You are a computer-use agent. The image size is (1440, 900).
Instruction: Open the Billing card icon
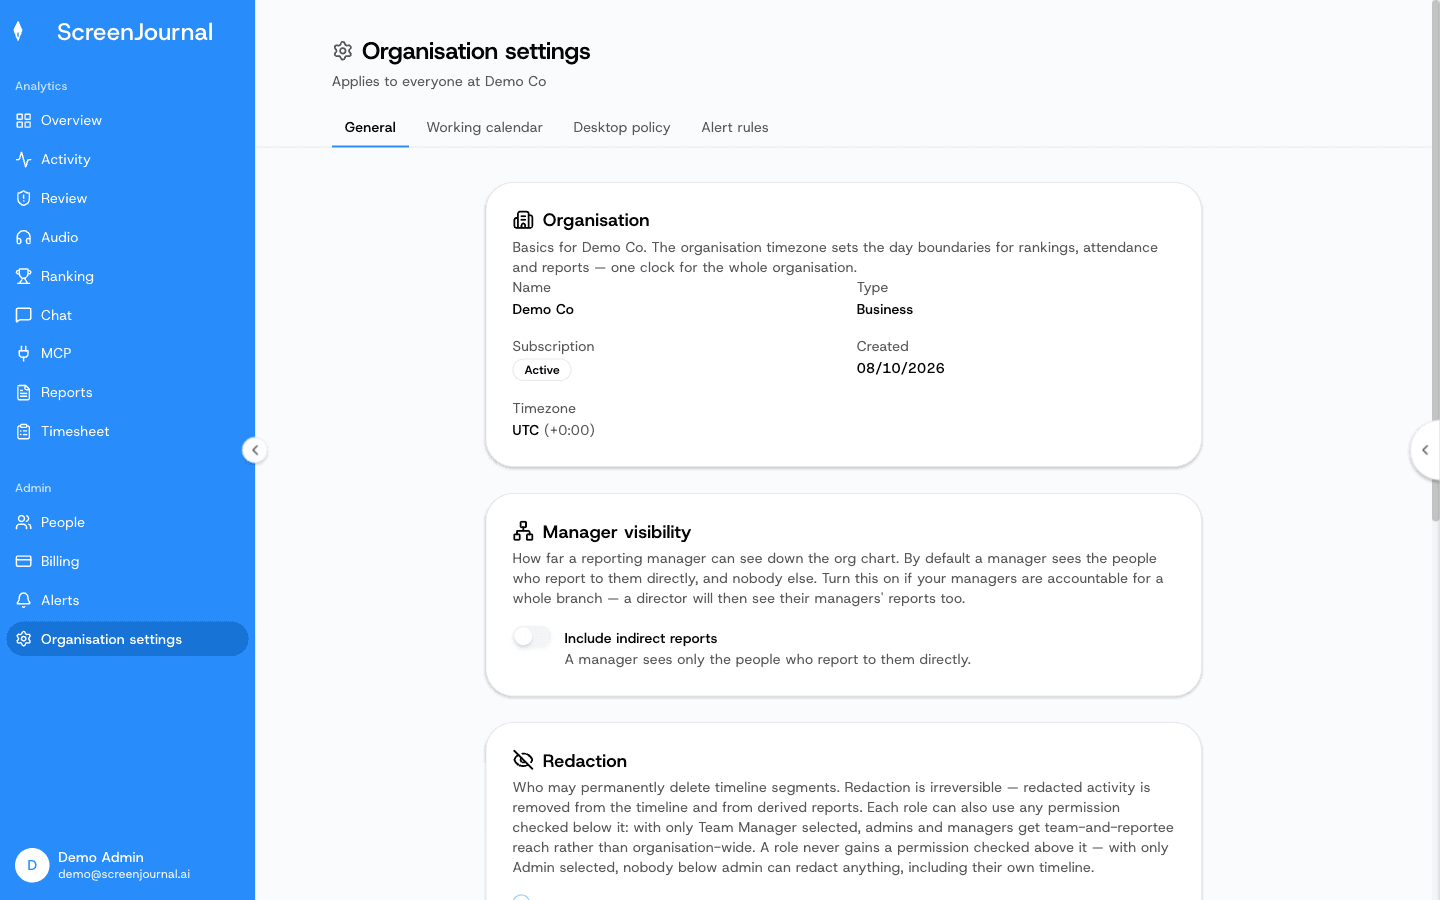pyautogui.click(x=23, y=562)
